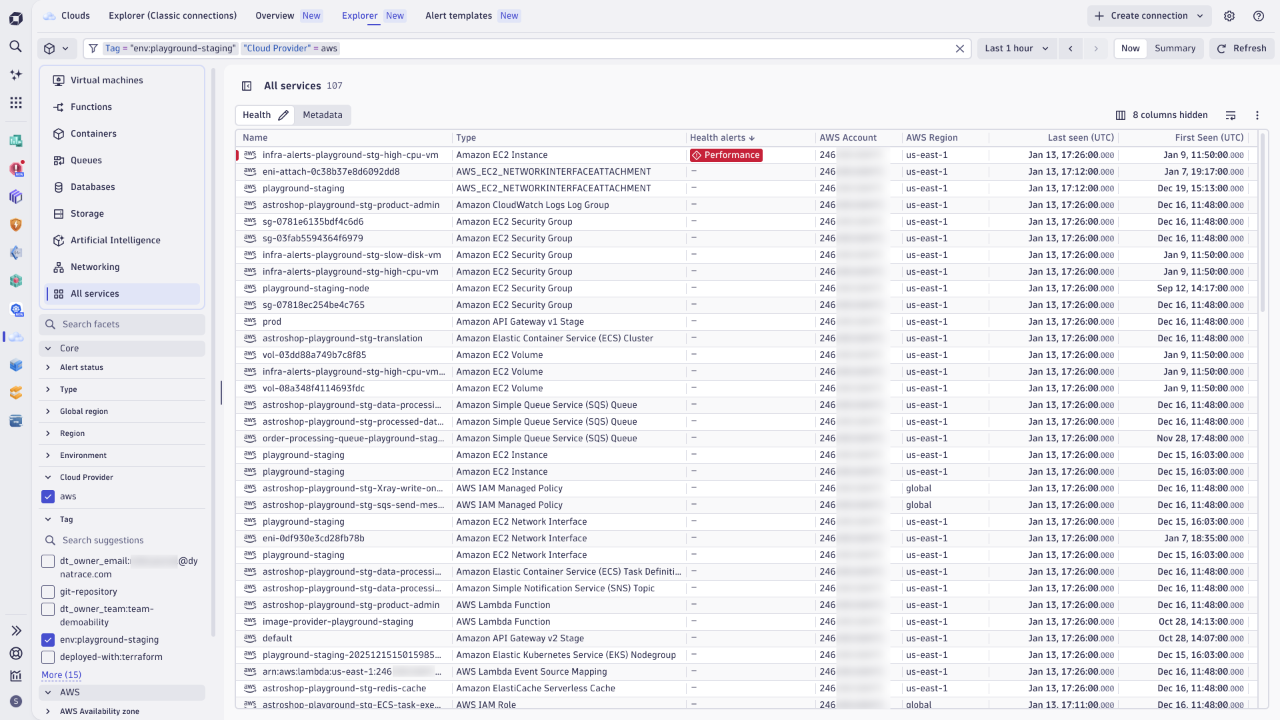Click the three-dot table options icon
Screen dimensions: 1280x720
1257,114
